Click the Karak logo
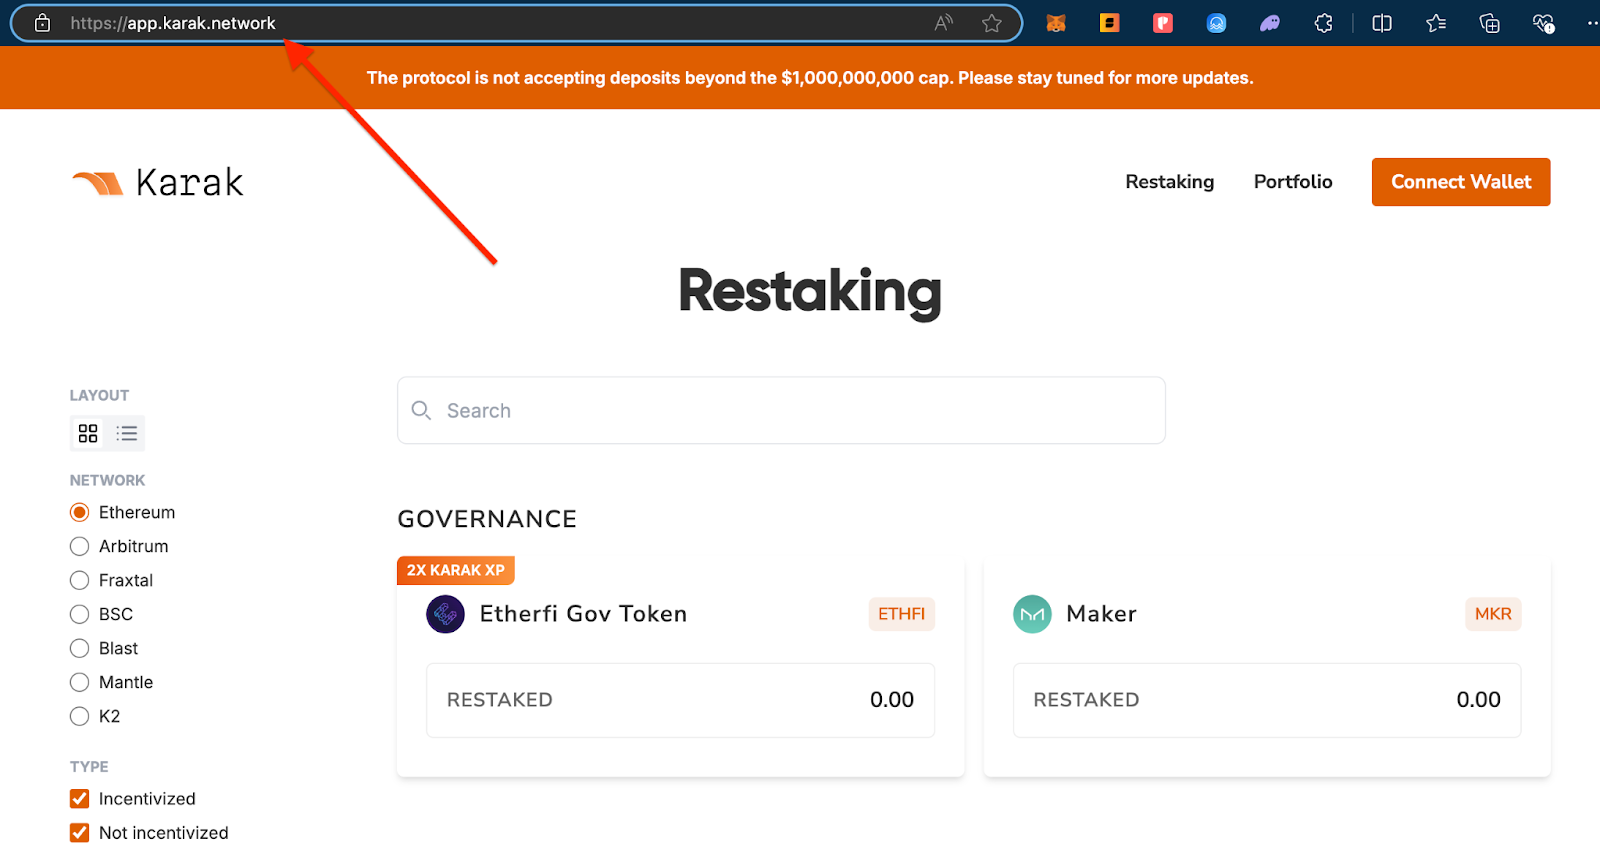This screenshot has width=1600, height=857. pos(157,182)
